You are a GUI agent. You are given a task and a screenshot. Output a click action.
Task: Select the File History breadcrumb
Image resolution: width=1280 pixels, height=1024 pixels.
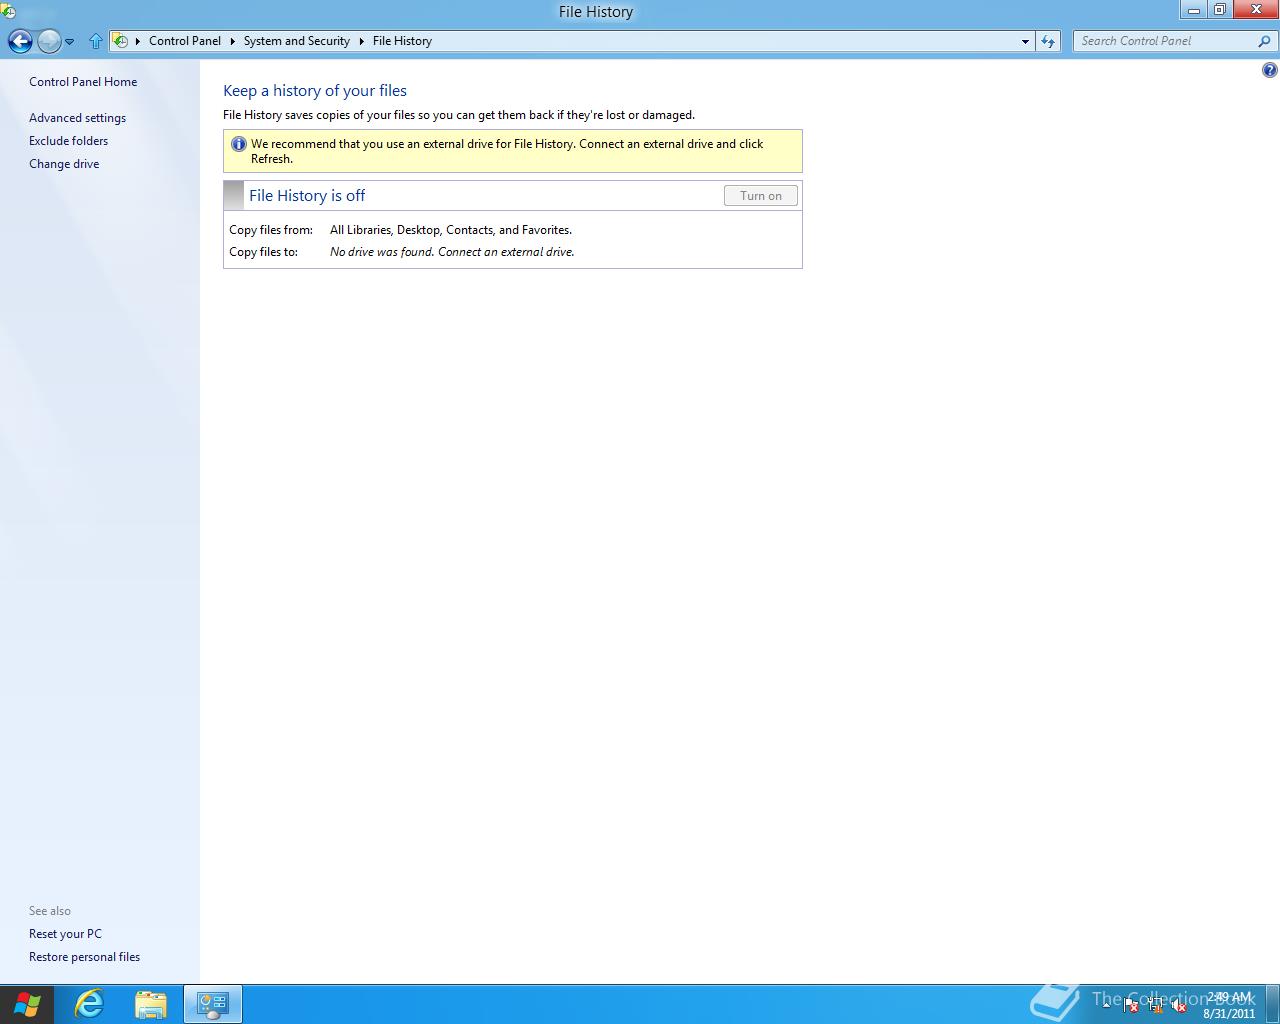click(402, 41)
